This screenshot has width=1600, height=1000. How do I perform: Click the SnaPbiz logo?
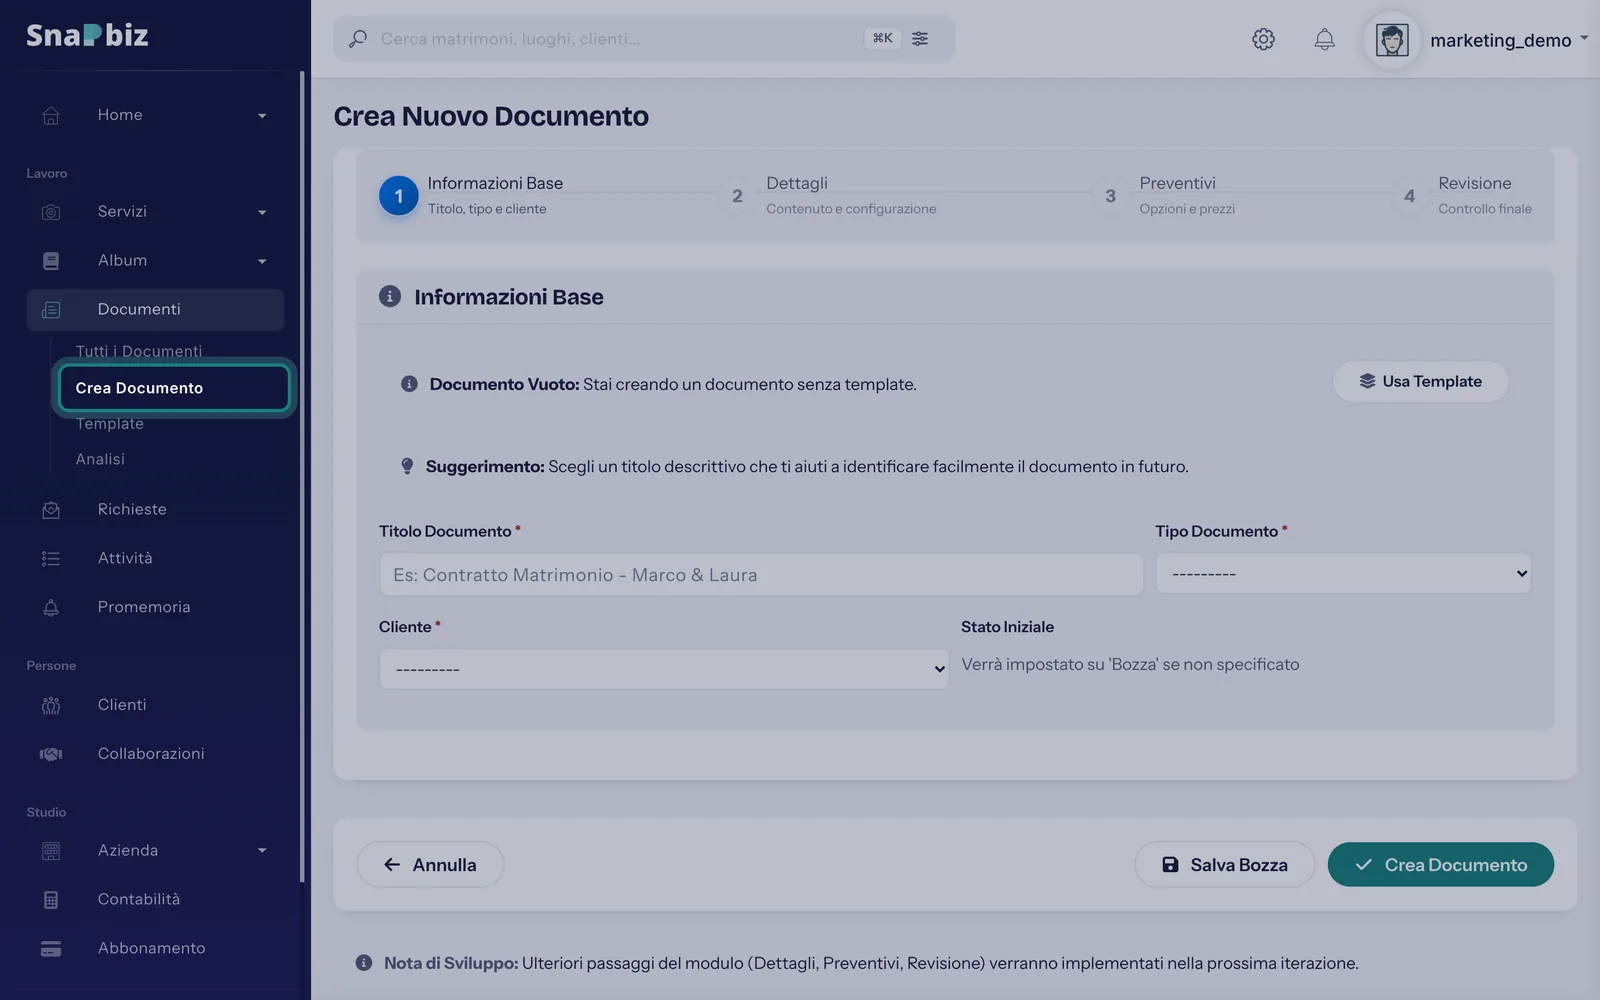coord(87,35)
